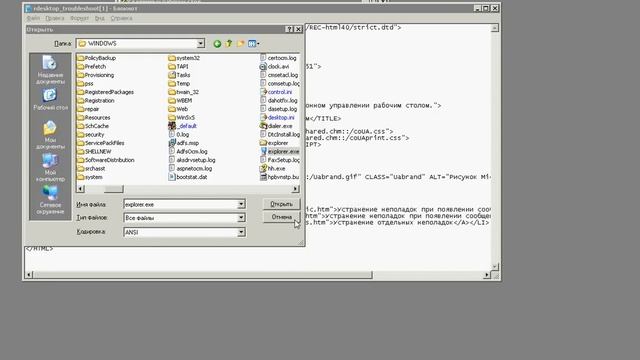Screen dimensions: 640x360
Task: Click the Notepad vertical scroll up arrow
Action: (x=494, y=28)
